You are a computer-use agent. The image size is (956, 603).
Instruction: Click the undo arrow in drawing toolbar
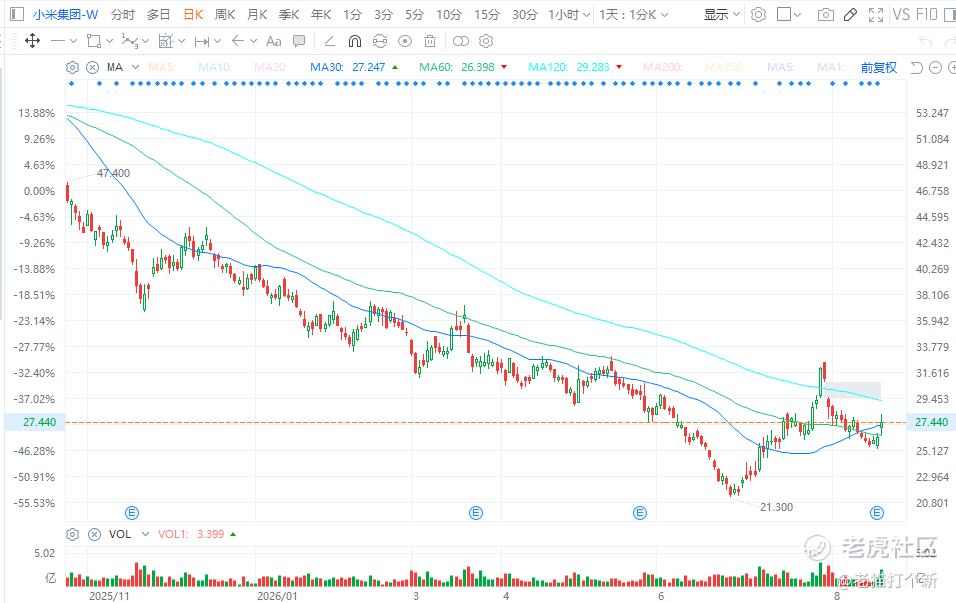[x=925, y=41]
